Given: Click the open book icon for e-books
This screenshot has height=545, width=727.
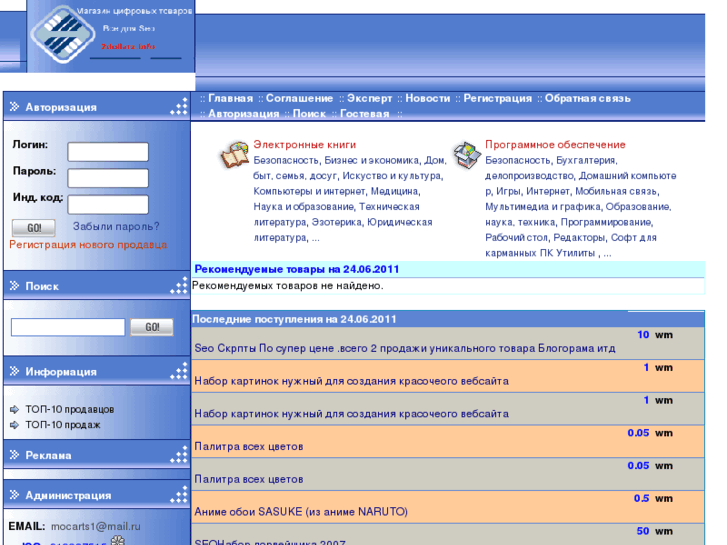Looking at the screenshot, I should (x=234, y=156).
